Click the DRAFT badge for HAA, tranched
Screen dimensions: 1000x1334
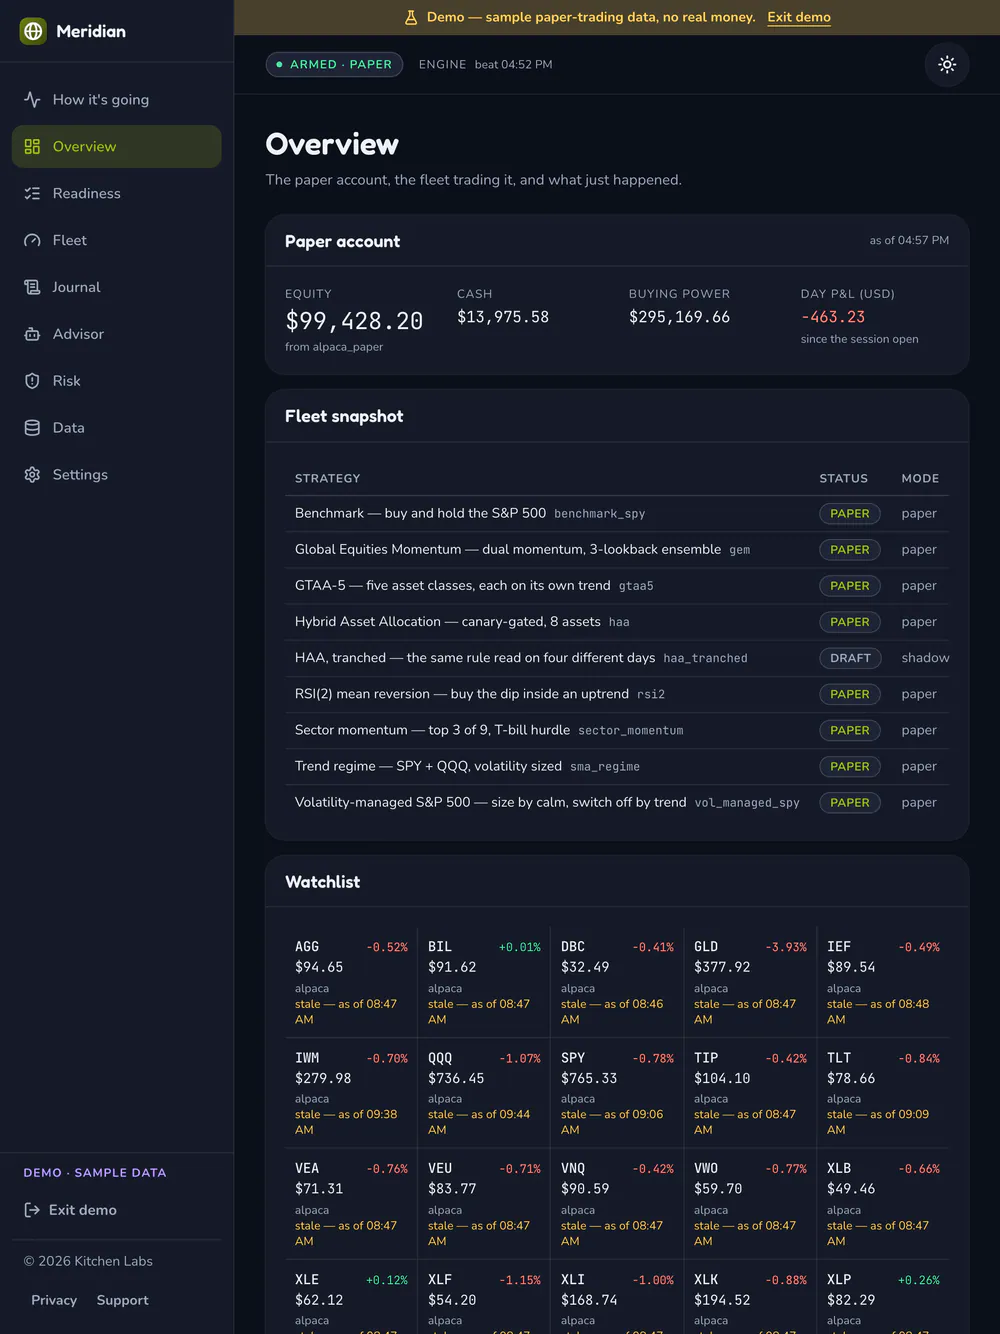(x=850, y=658)
